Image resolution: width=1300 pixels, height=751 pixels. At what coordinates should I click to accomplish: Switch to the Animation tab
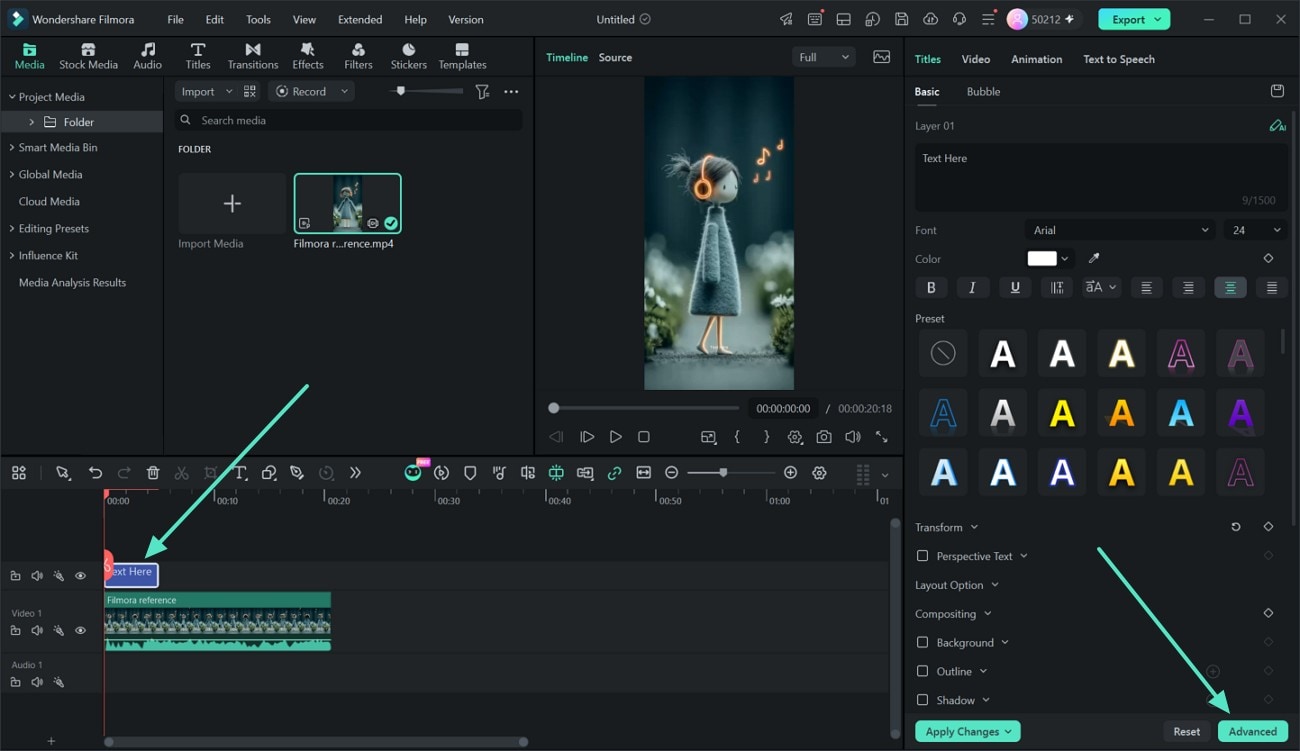(x=1036, y=59)
